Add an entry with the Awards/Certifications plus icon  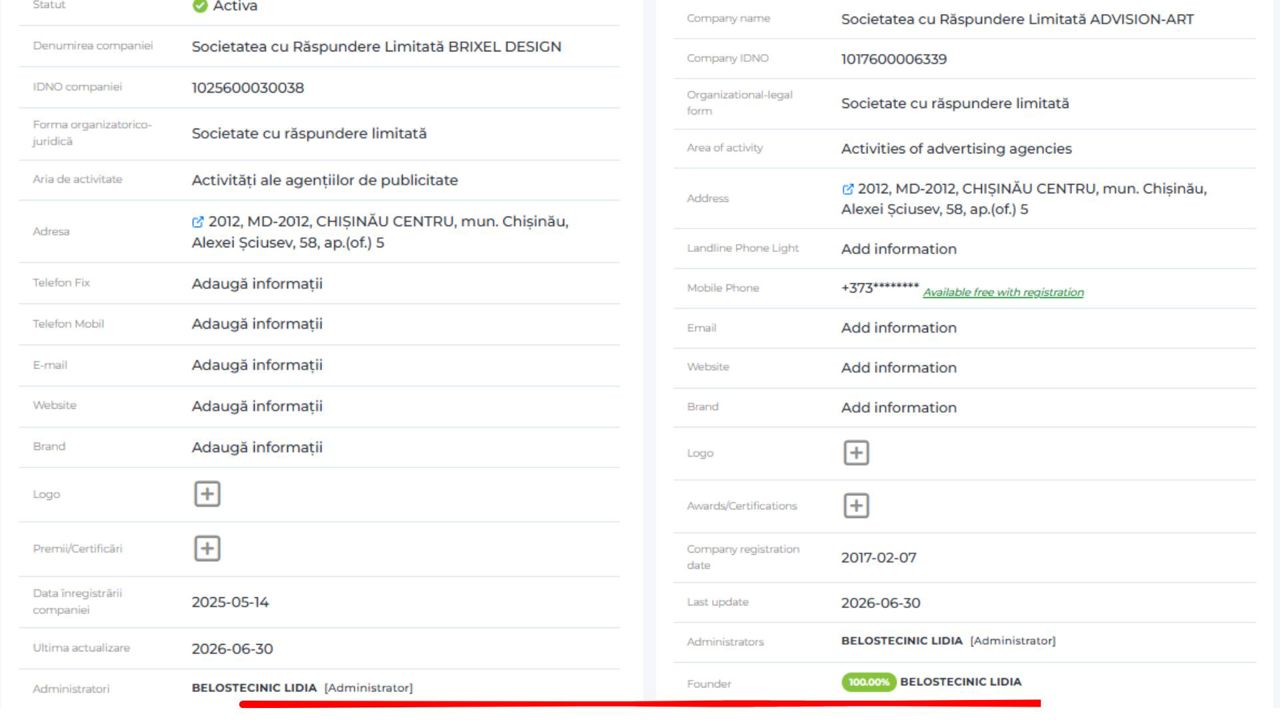(856, 505)
